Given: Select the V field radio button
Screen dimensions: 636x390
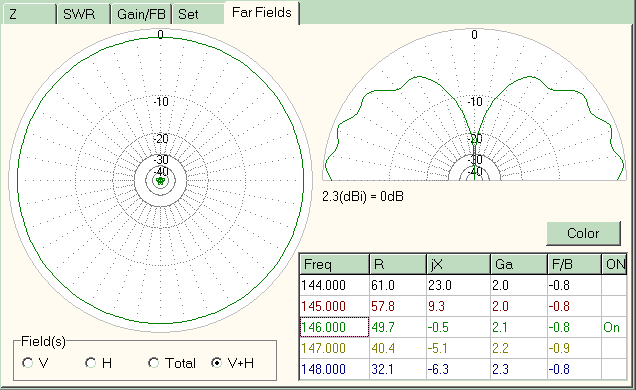Looking at the screenshot, I should 35,363.
